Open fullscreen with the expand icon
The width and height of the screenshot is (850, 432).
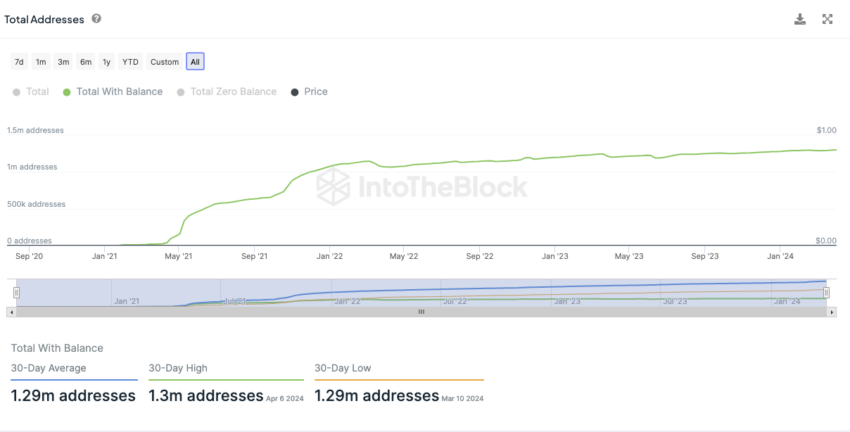(827, 20)
